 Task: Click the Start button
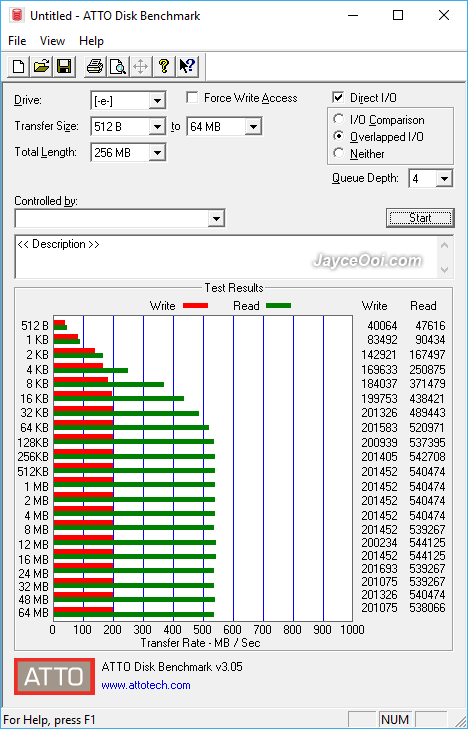pyautogui.click(x=420, y=218)
